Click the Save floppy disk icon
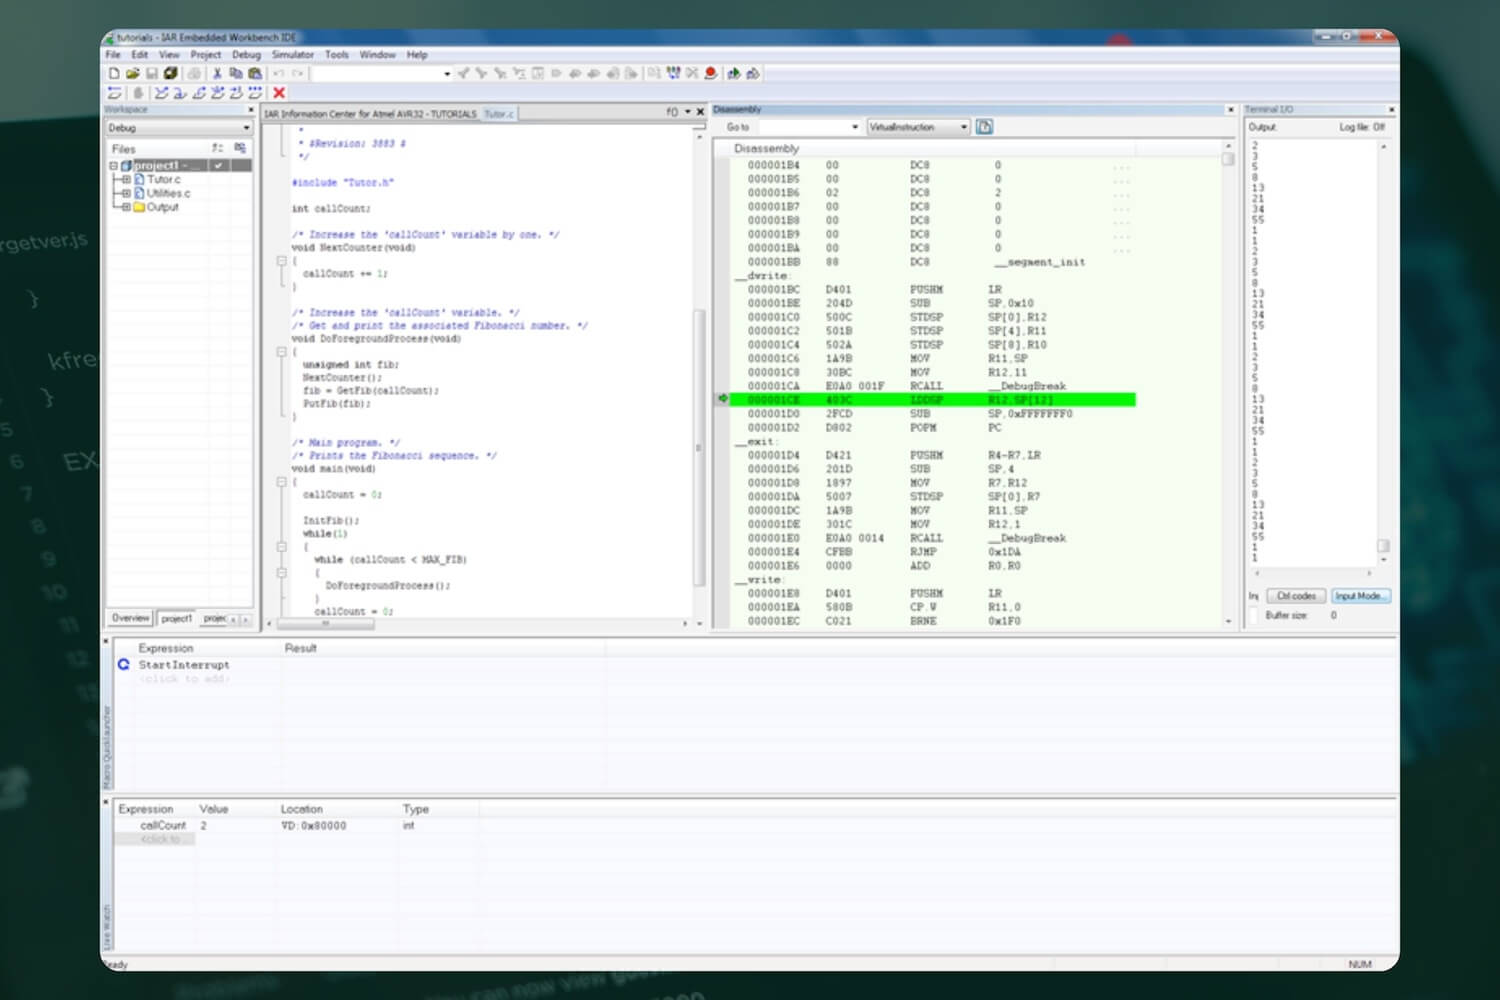Image resolution: width=1500 pixels, height=1000 pixels. pos(152,73)
